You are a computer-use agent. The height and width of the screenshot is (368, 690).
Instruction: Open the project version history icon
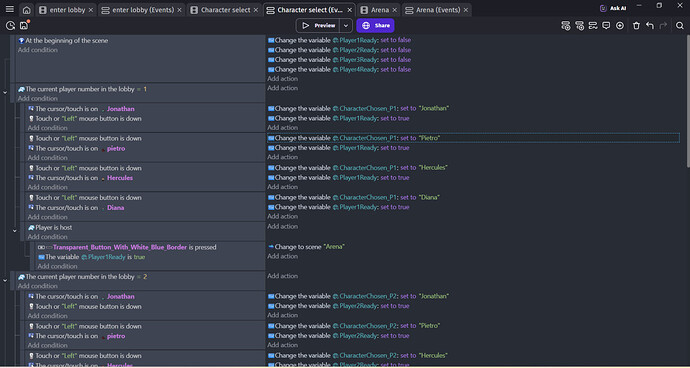(x=11, y=26)
